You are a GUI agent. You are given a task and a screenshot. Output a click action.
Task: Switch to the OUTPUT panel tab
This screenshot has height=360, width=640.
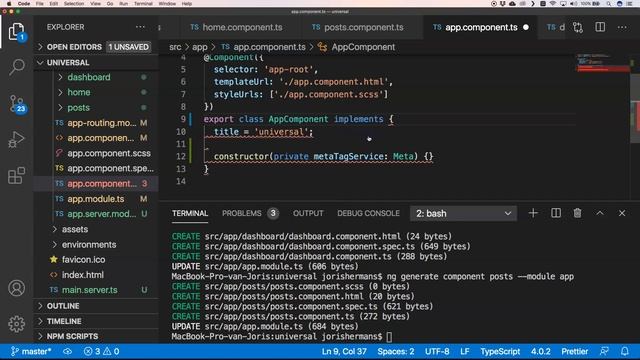[308, 213]
